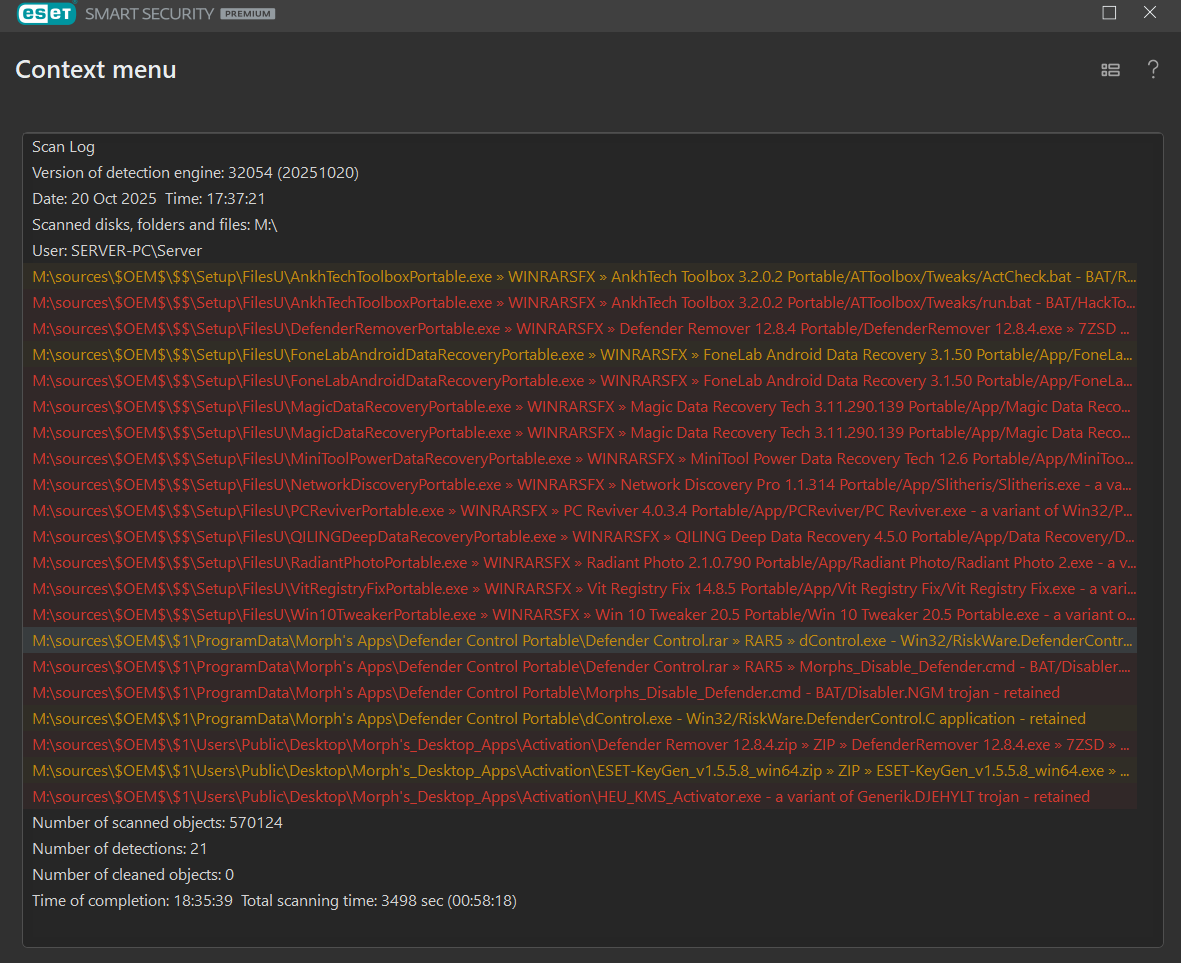1181x963 pixels.
Task: Select the QILINGDeepDataRecoveryPortable.exe log row
Action: [583, 536]
